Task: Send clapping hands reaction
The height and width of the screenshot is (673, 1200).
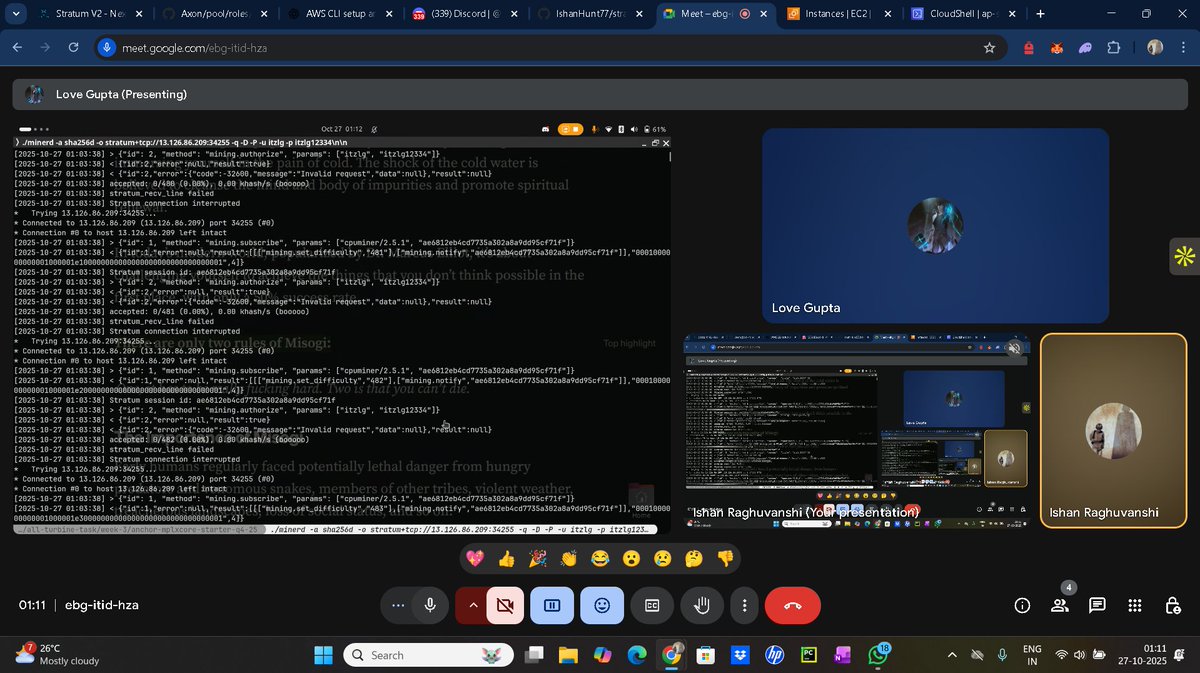Action: tap(569, 558)
